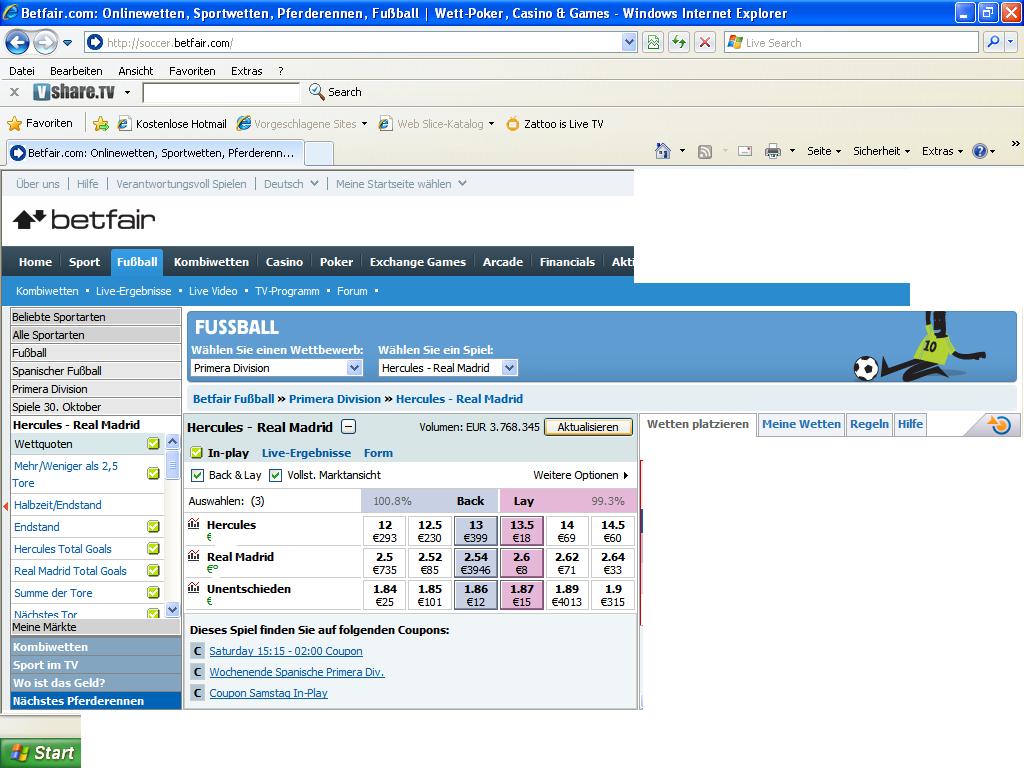Toggle Mehr/Weniger als 2,5 Tore checkbox
Screen dimensions: 1024x768
153,473
